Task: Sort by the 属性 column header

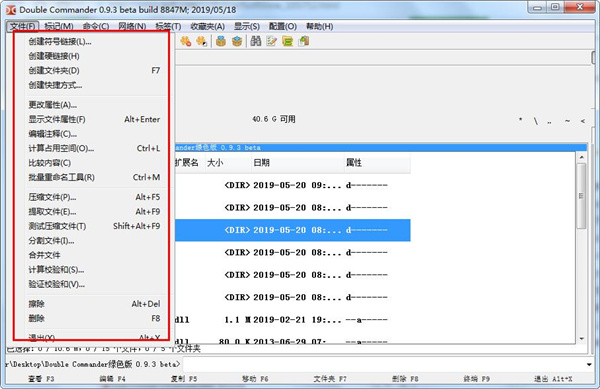Action: tap(377, 163)
